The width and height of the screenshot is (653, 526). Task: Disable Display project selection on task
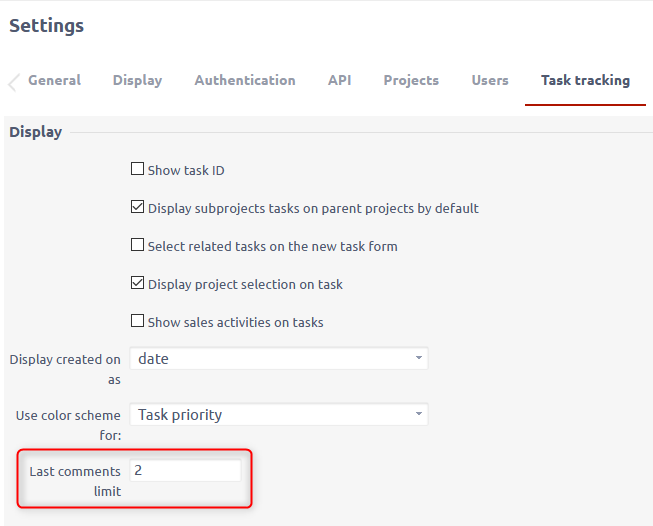[x=137, y=284]
